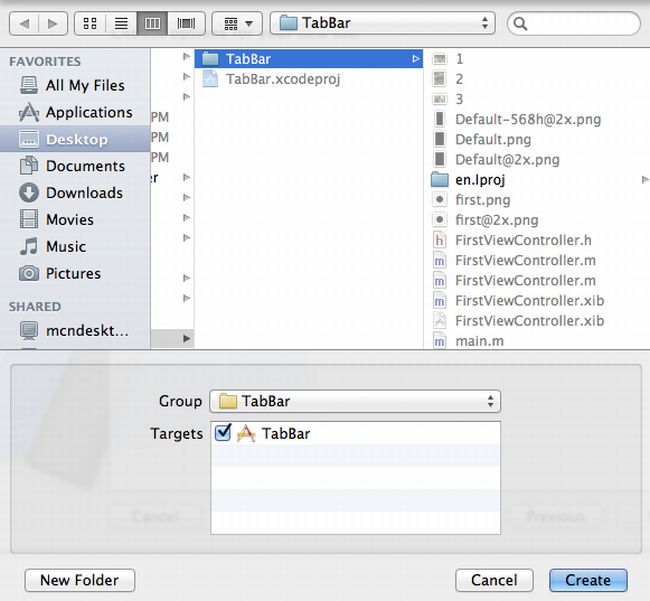The height and width of the screenshot is (601, 650).
Task: Open the en.lproj folder
Action: (x=538, y=180)
